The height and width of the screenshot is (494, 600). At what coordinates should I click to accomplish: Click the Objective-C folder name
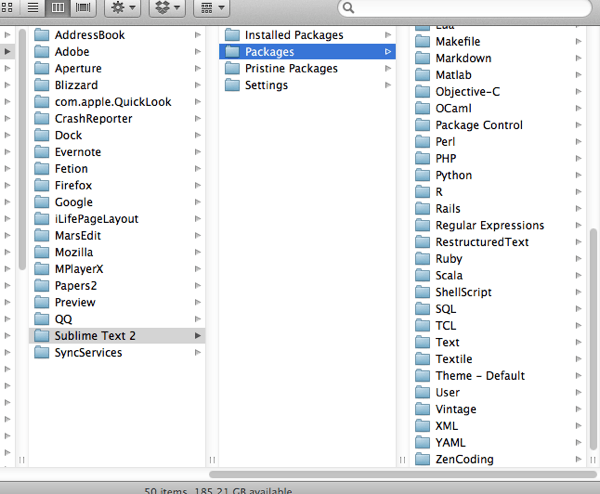468,91
